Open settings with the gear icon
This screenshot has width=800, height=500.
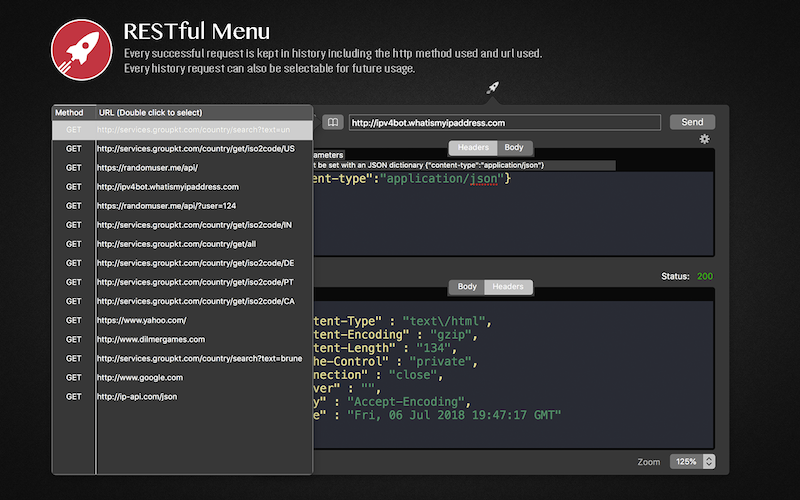tap(704, 139)
